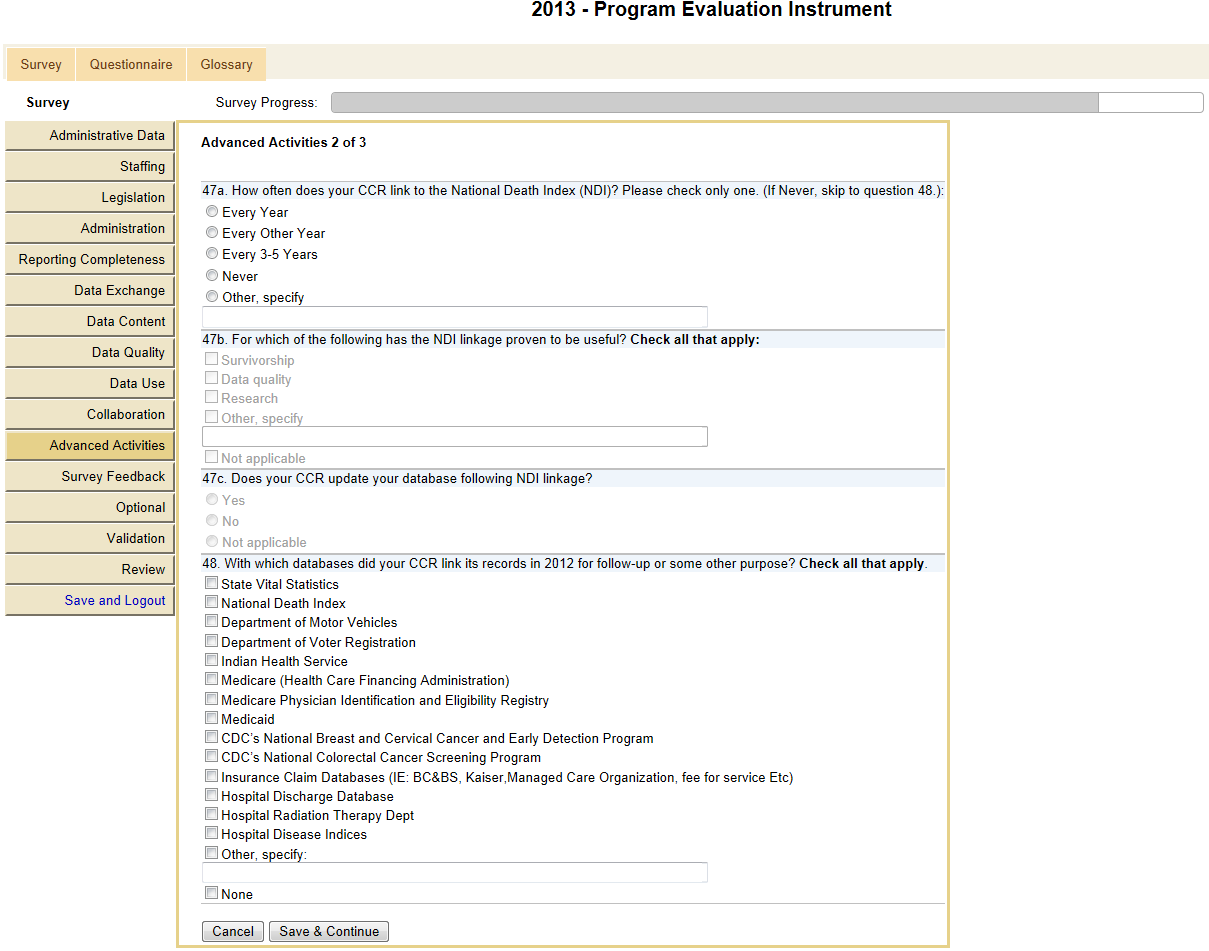Open the Survey Feedback section
Viewport: 1209px width, 951px height.
pos(113,476)
